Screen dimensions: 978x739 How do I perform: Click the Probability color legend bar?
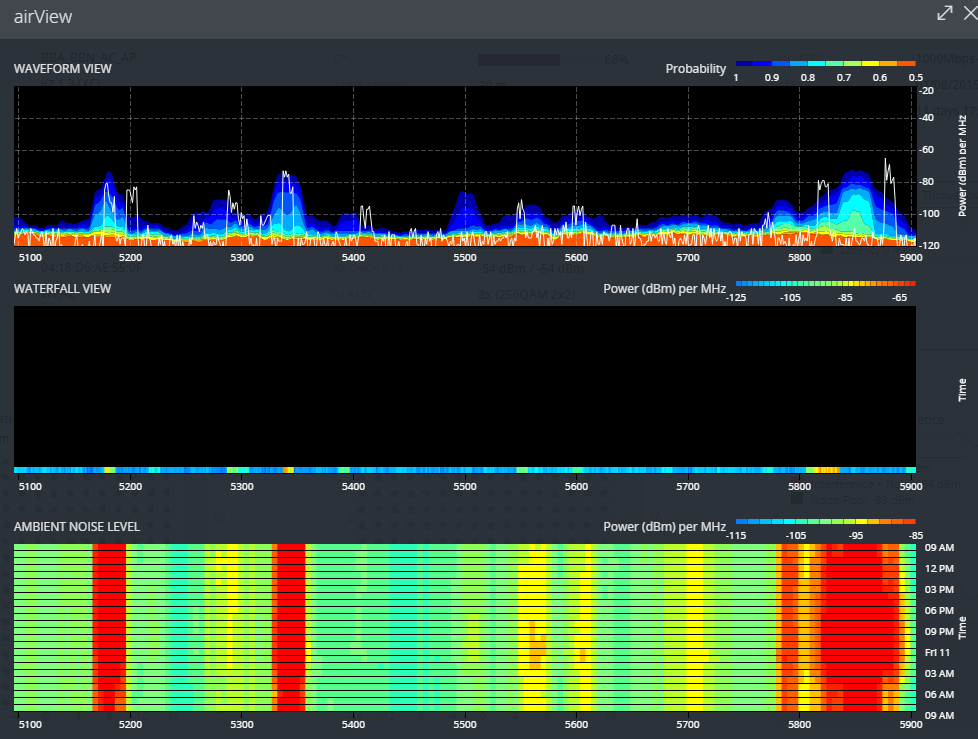[825, 63]
